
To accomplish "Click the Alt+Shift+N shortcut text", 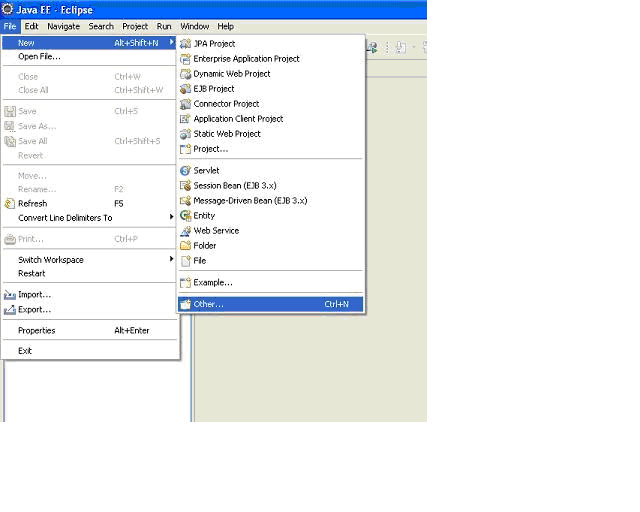I will (136, 43).
